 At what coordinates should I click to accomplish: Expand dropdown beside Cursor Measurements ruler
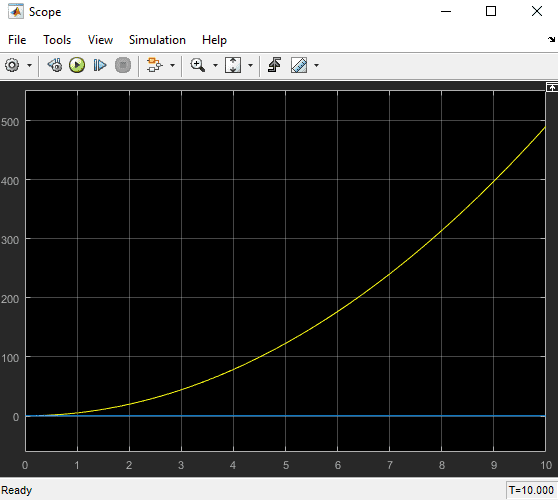coord(316,65)
